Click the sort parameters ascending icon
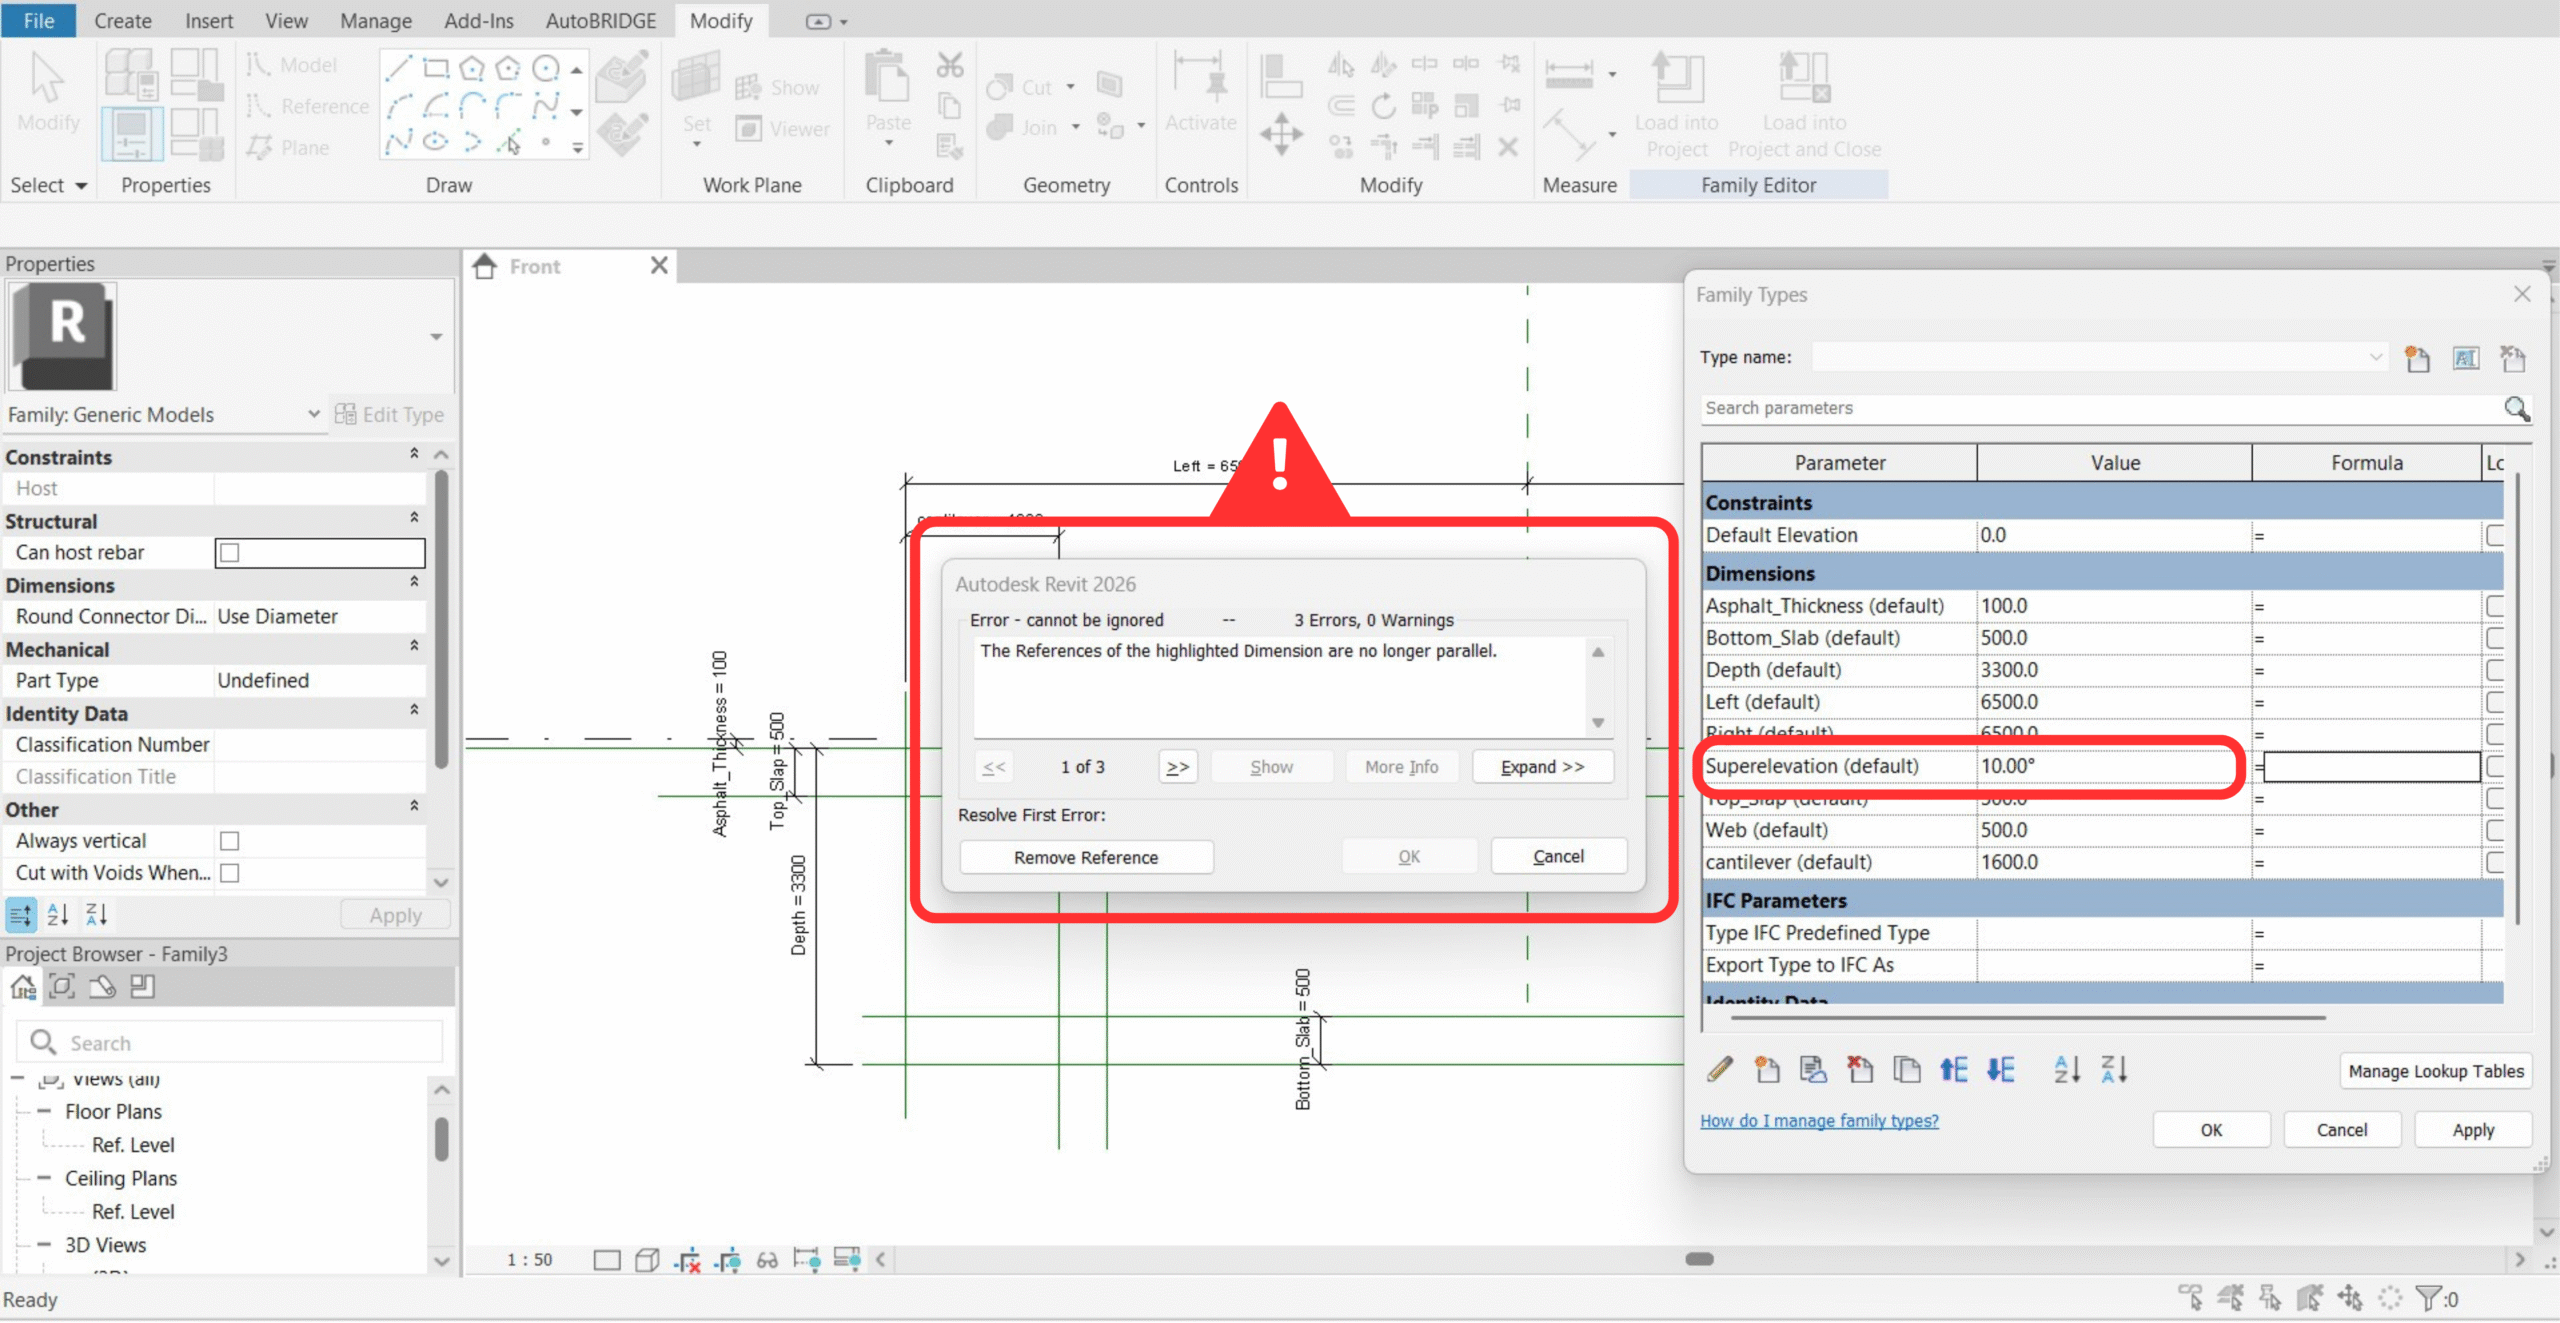Image resolution: width=2560 pixels, height=1323 pixels. pos(2066,1069)
